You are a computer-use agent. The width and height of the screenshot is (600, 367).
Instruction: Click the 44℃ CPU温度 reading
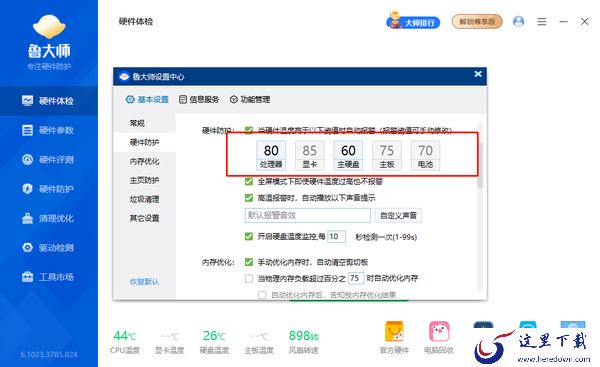pyautogui.click(x=125, y=341)
